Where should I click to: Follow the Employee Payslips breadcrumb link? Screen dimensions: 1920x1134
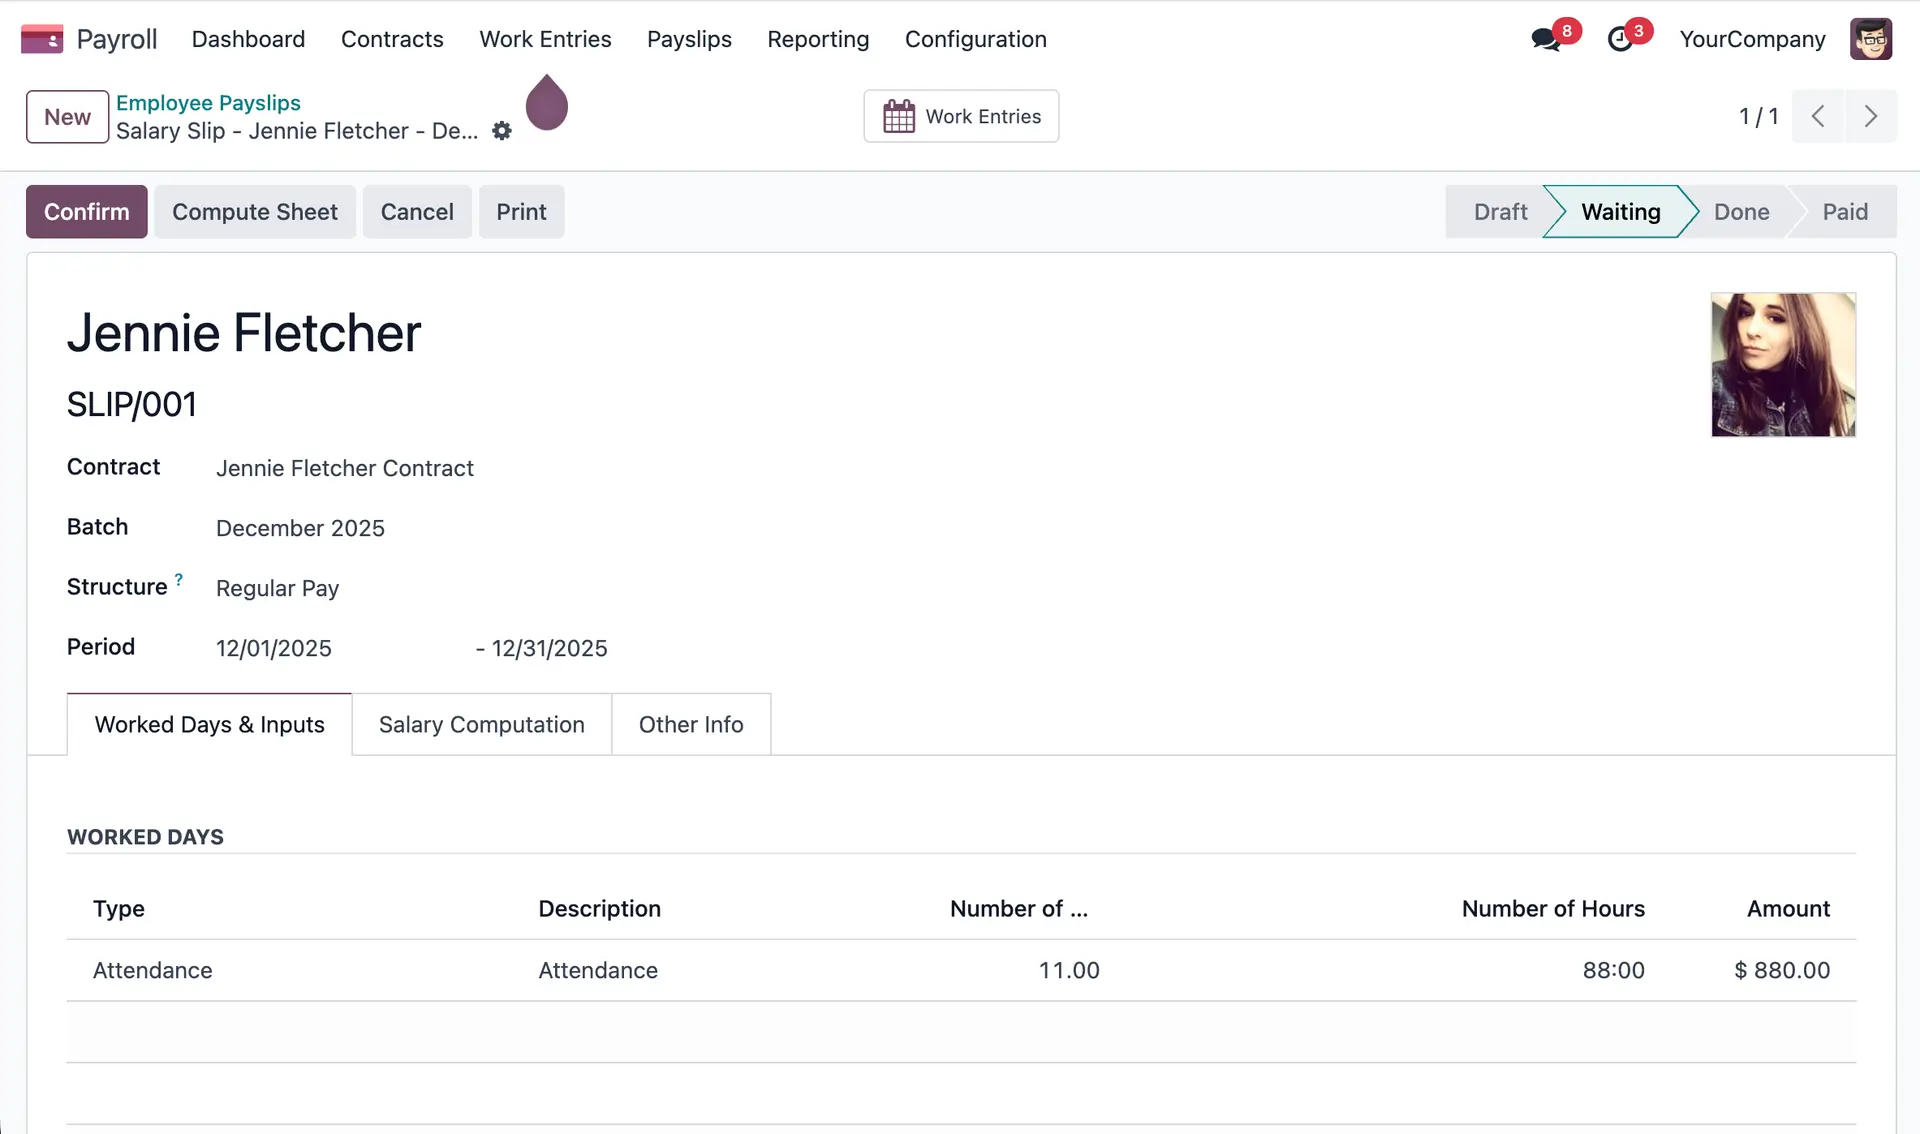tap(208, 103)
